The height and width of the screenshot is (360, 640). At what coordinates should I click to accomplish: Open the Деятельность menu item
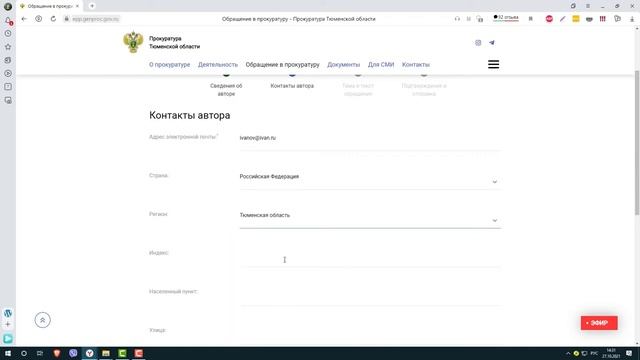click(x=218, y=64)
